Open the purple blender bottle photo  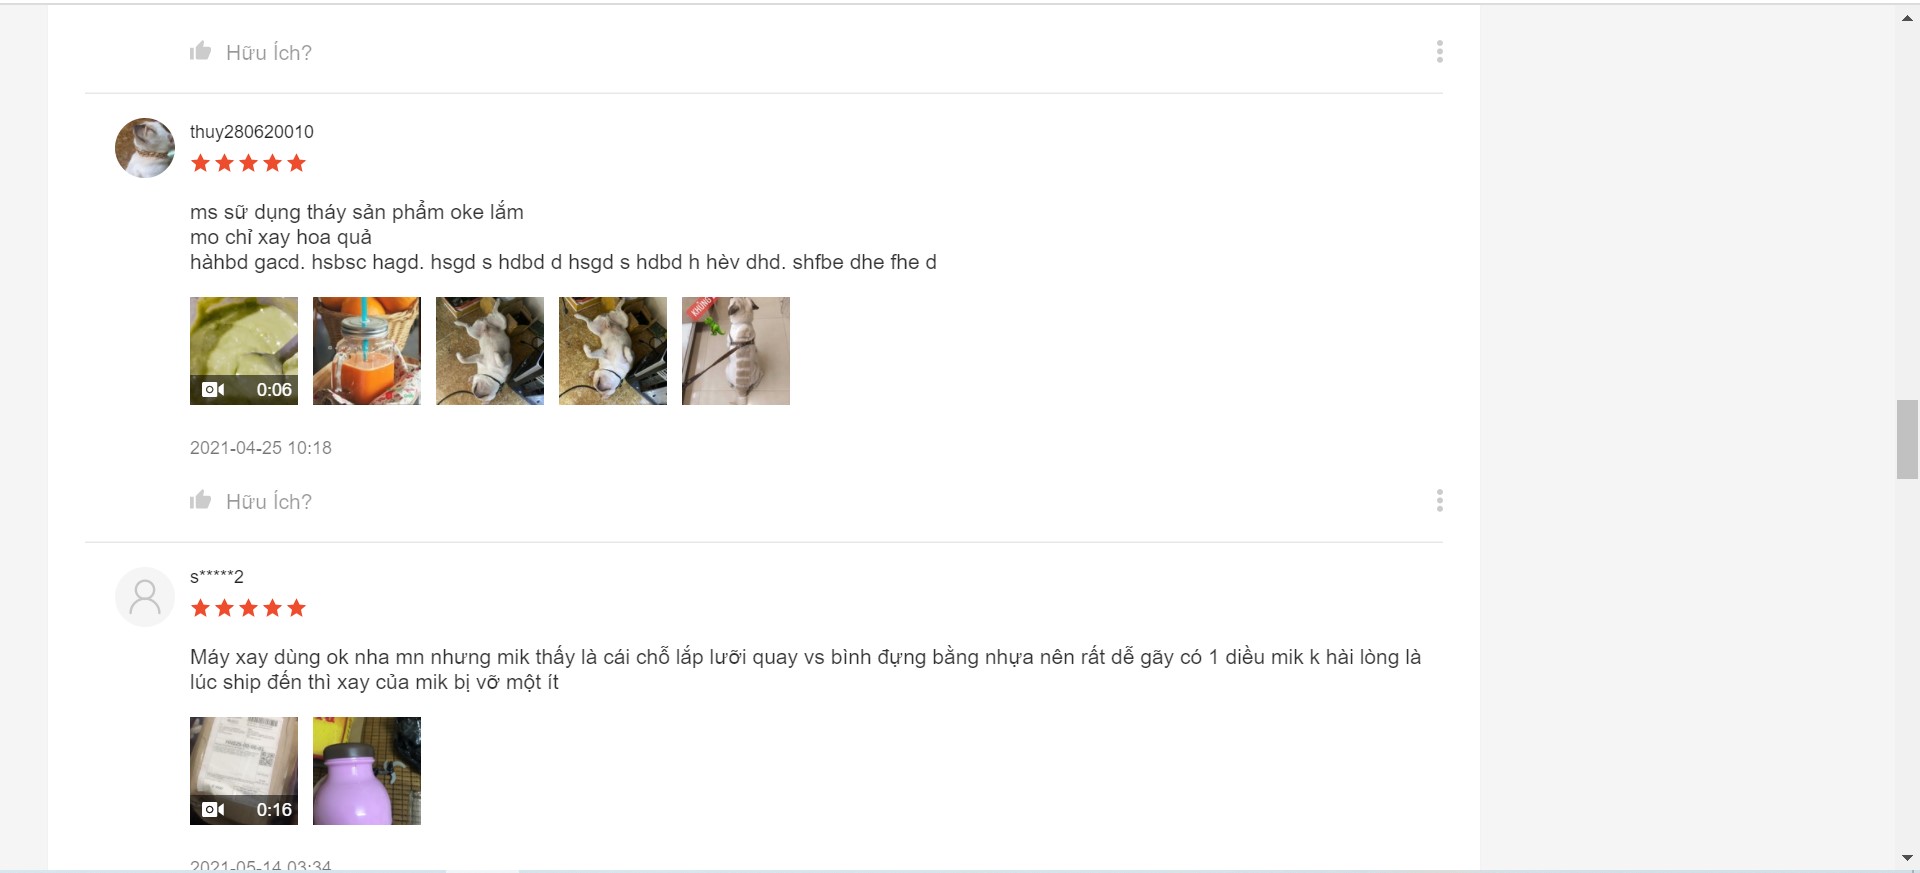[367, 771]
